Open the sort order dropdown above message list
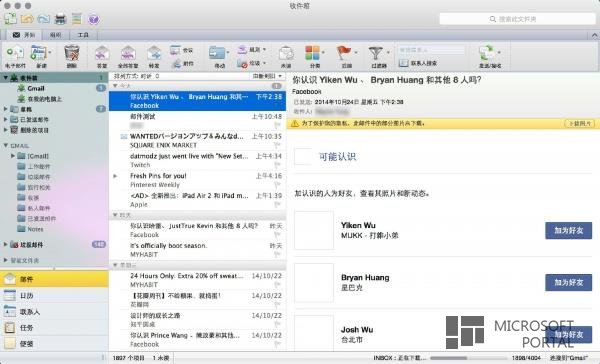This screenshot has width=600, height=364. point(267,76)
